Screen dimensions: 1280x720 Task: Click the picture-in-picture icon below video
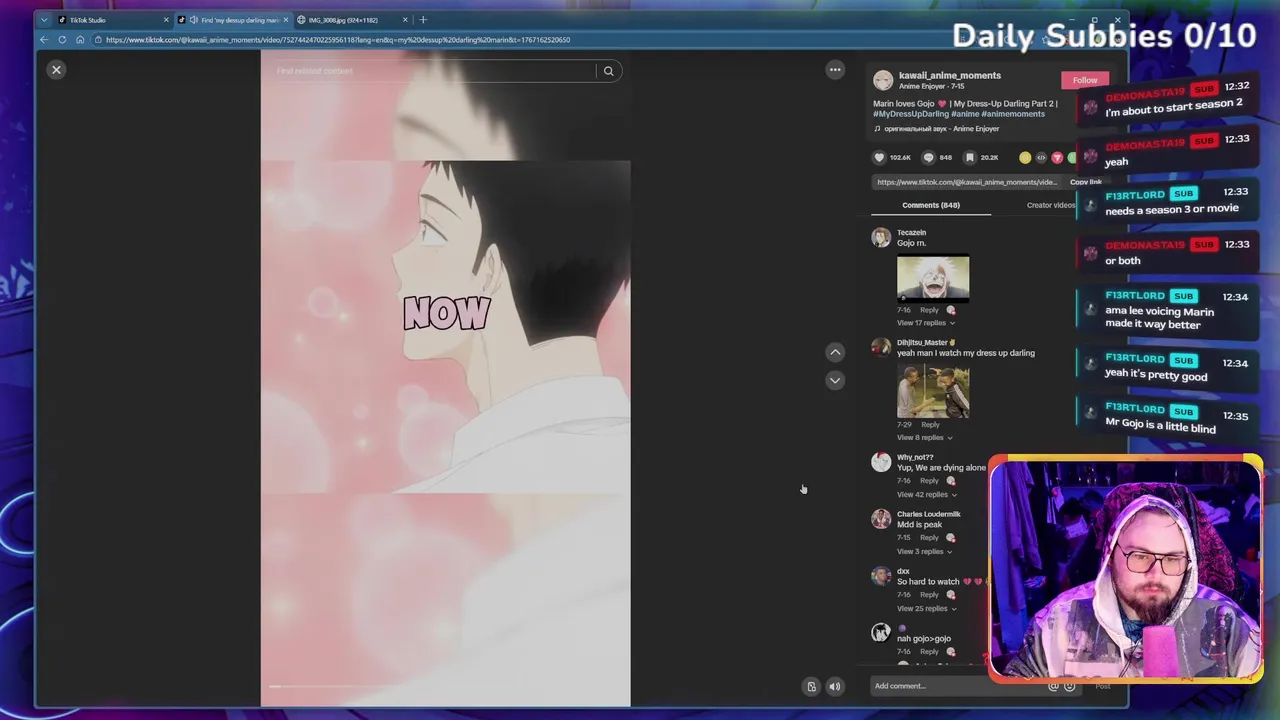[811, 686]
